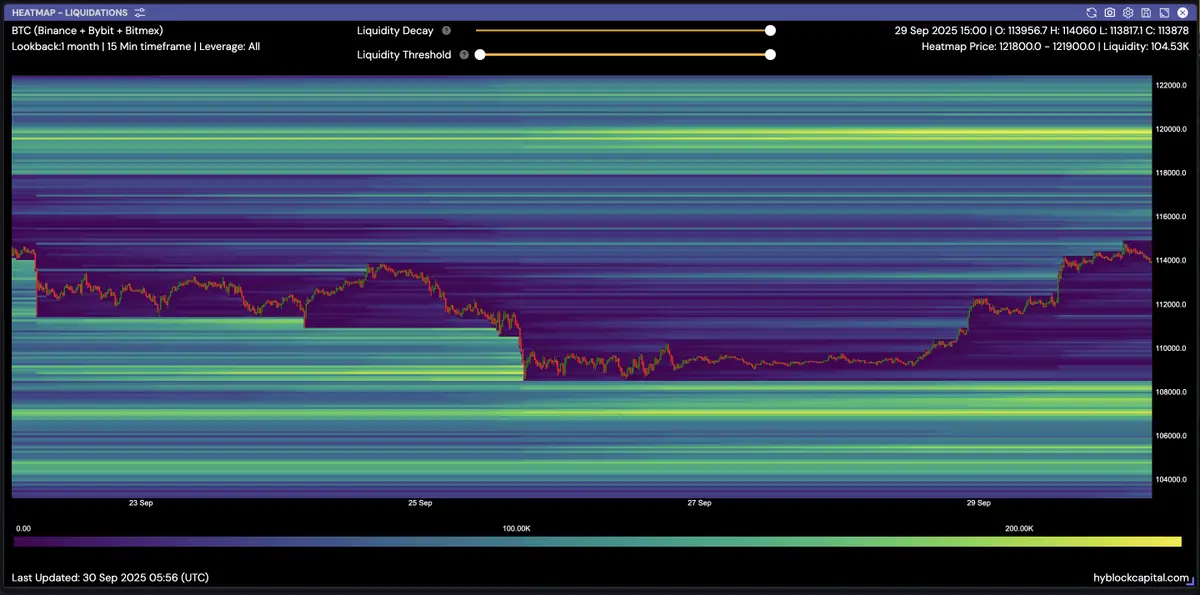Click the Liquidity Decay slider handle

tap(770, 31)
